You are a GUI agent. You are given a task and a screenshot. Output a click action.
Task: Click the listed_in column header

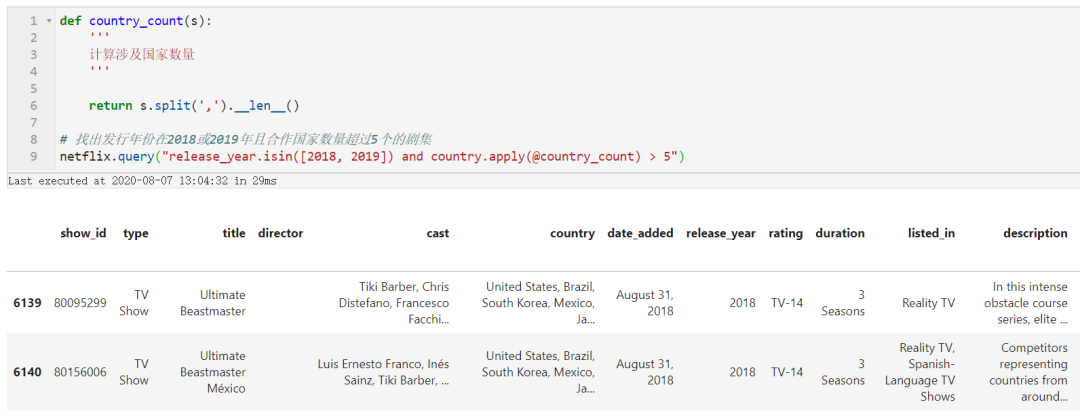coord(931,233)
